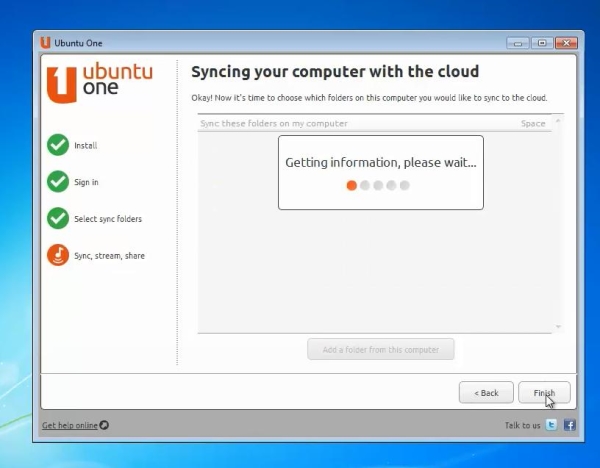The height and width of the screenshot is (468, 600).
Task: Click the orange Sync, stream, share icon
Action: click(x=58, y=255)
